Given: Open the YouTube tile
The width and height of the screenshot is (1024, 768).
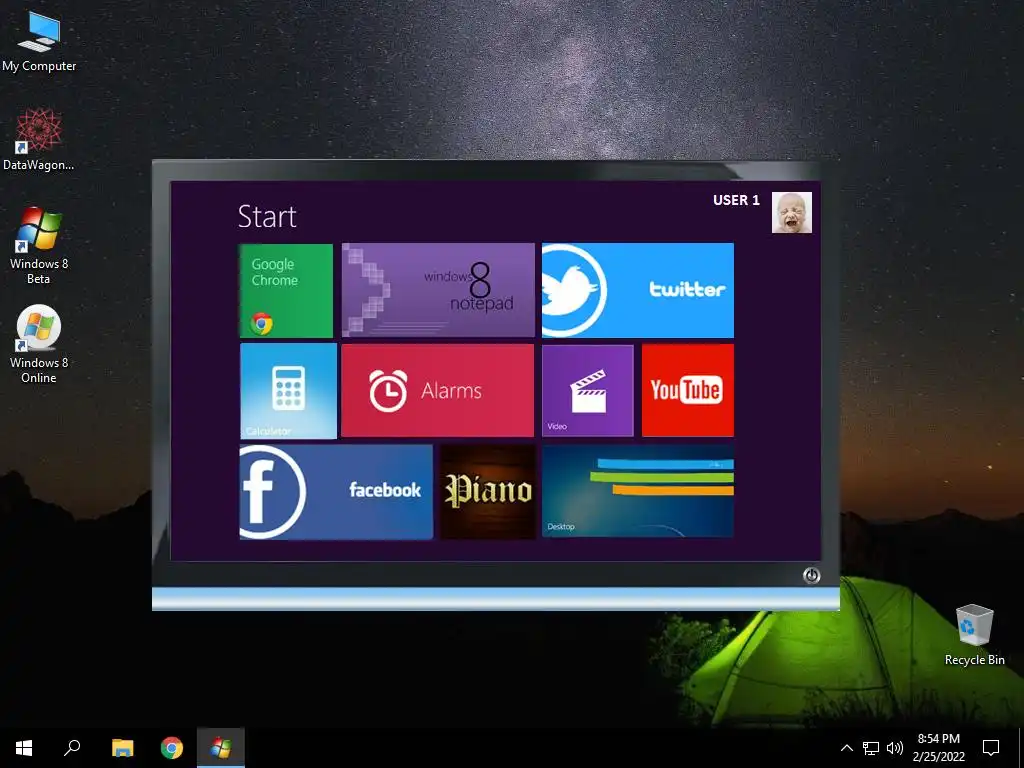Looking at the screenshot, I should pyautogui.click(x=688, y=391).
